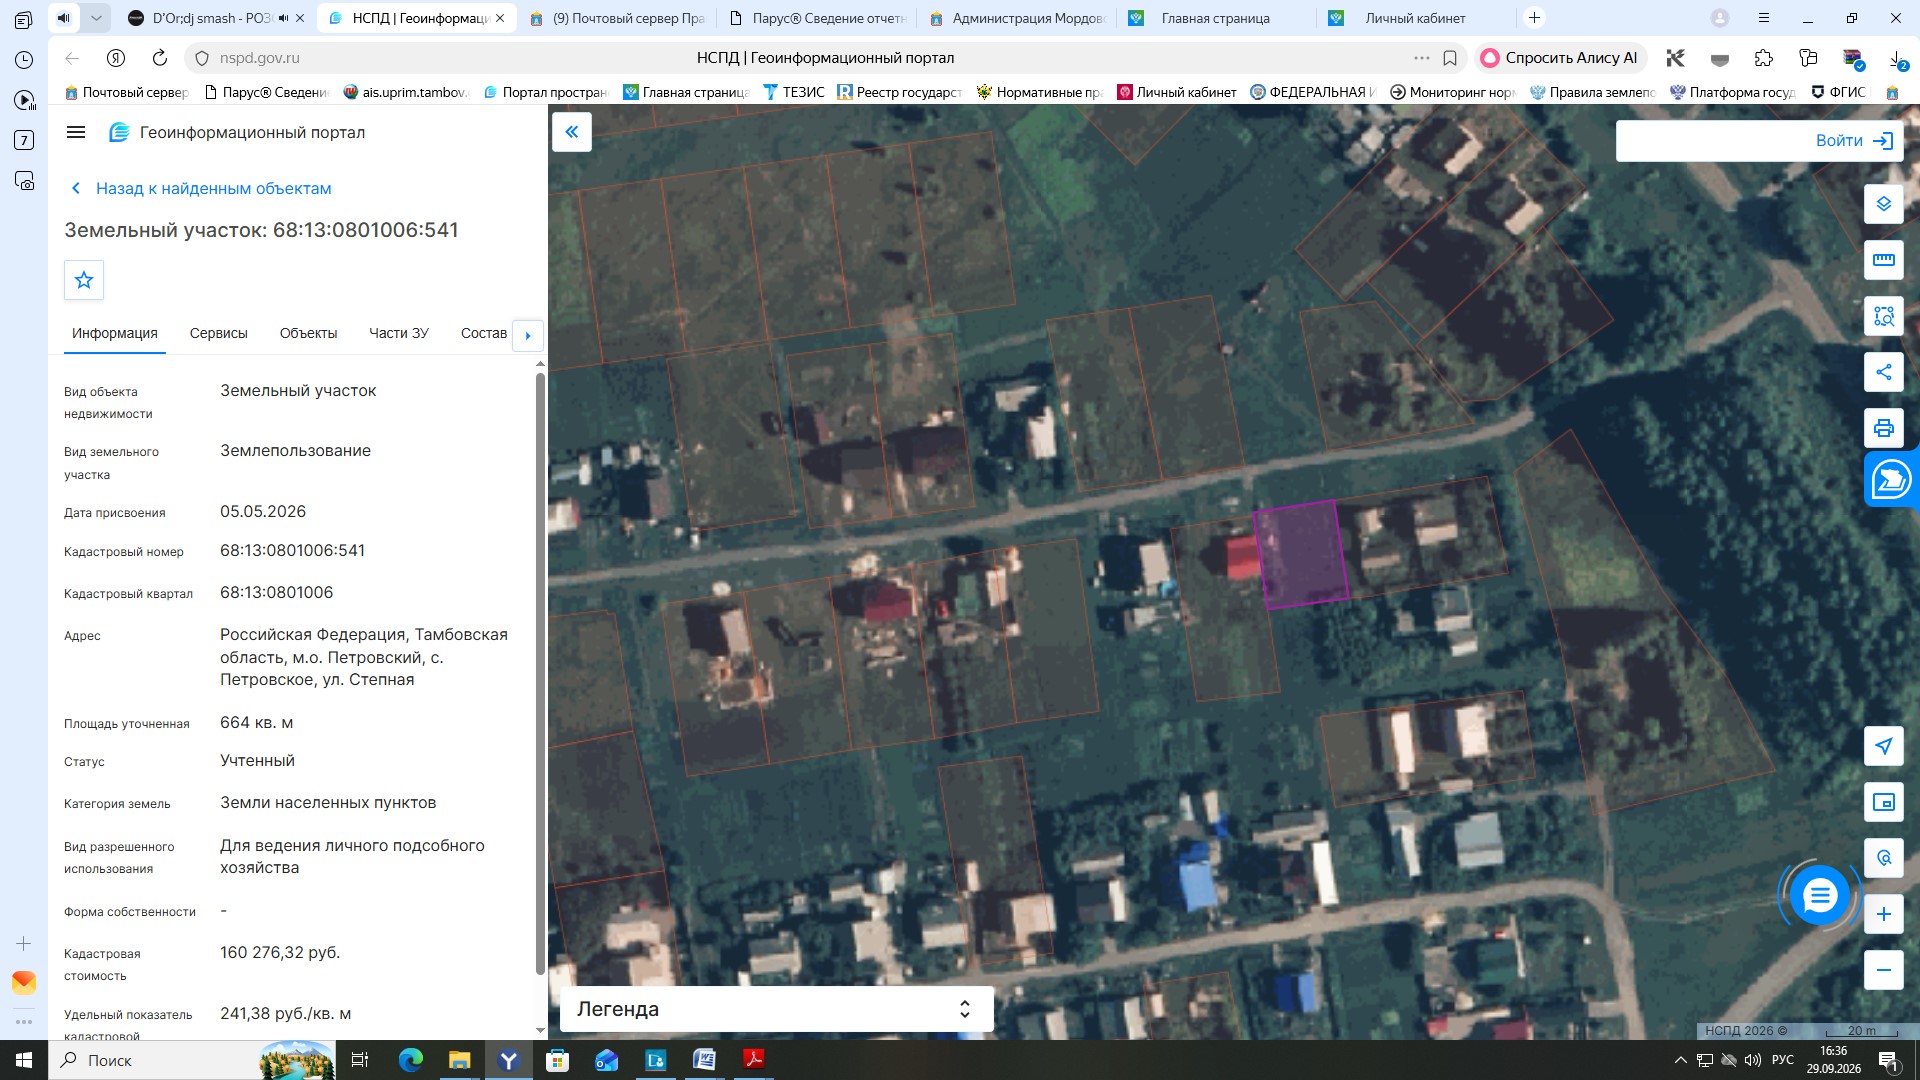Open the round support chat bubble
The width and height of the screenshot is (1920, 1080).
coord(1820,895)
